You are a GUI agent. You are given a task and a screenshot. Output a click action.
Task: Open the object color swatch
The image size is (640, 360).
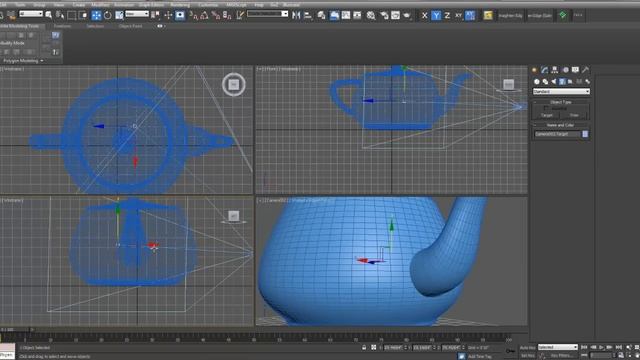[x=585, y=134]
